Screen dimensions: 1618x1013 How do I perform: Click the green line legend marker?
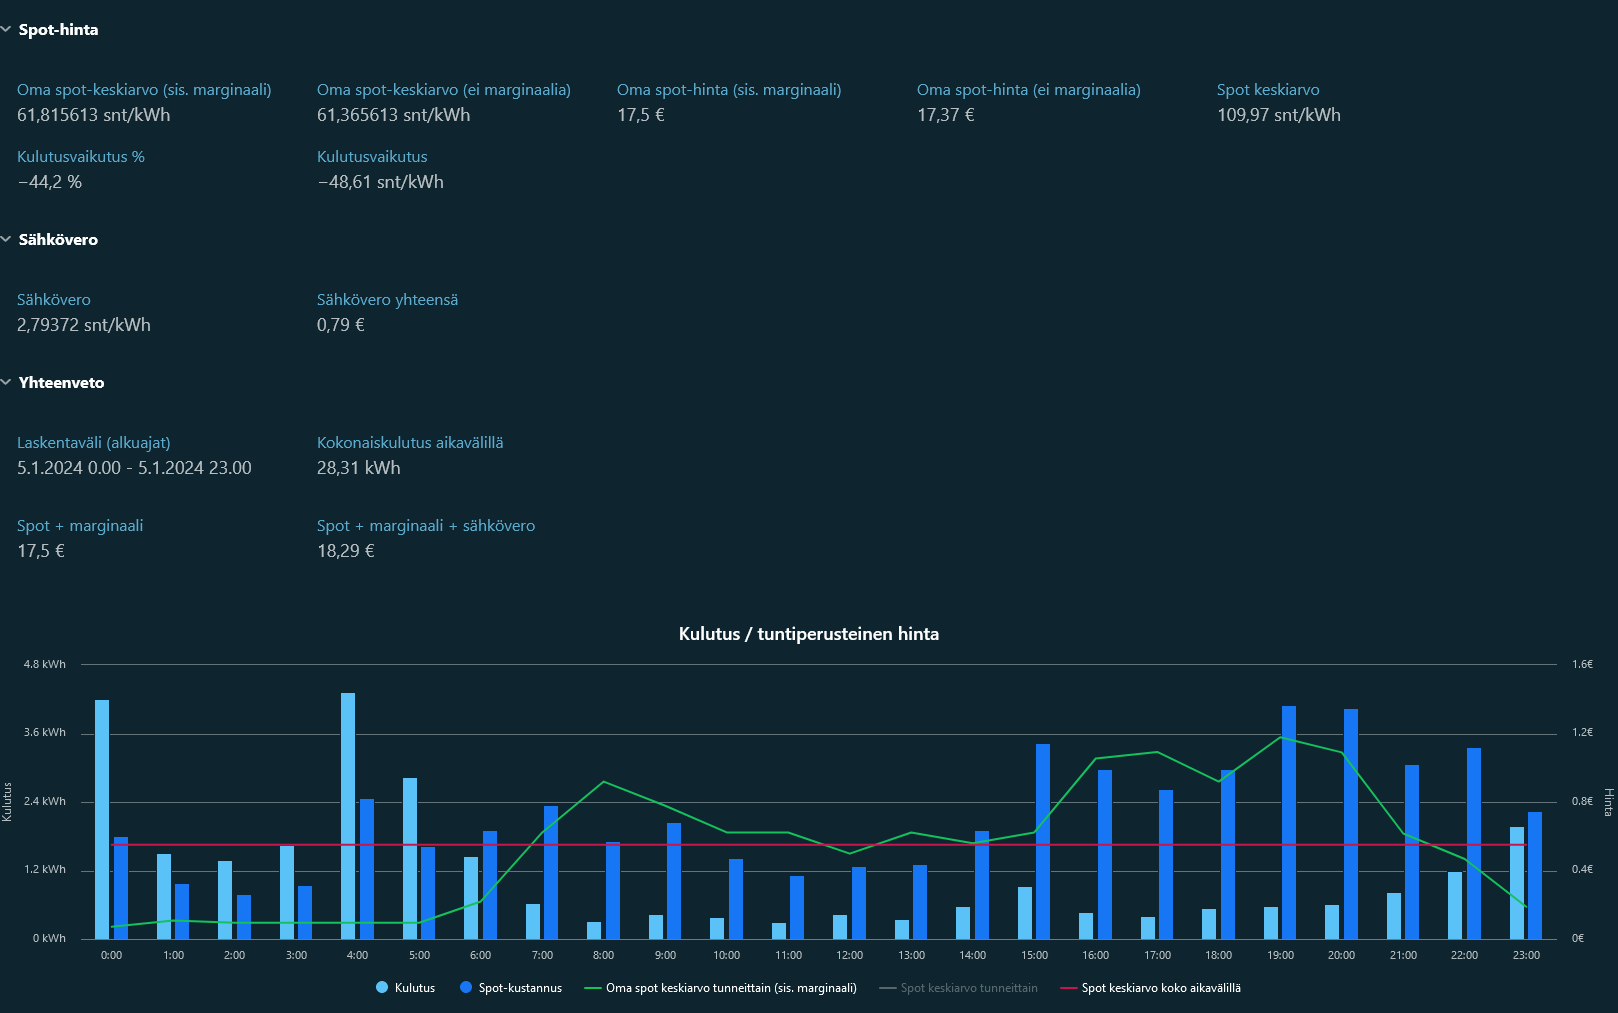[592, 988]
